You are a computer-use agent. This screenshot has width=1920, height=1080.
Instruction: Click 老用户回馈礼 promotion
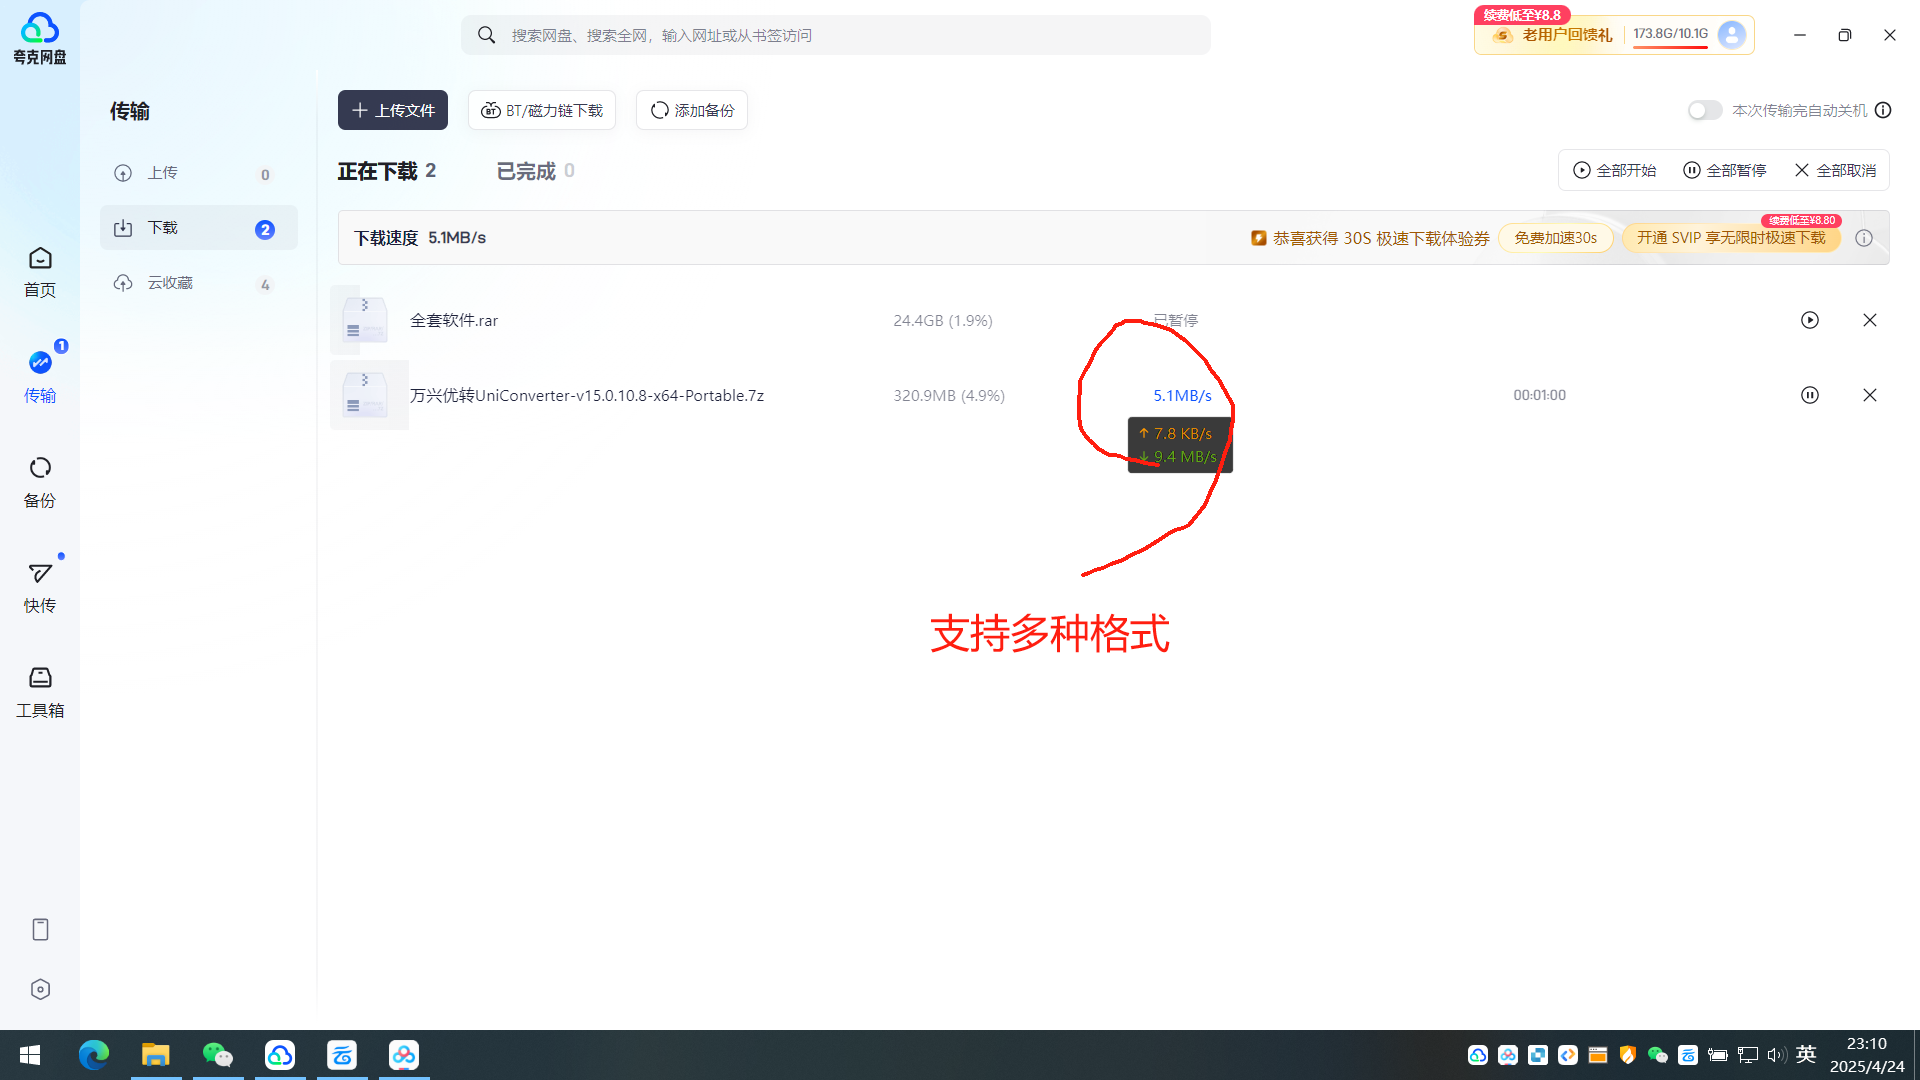pyautogui.click(x=1552, y=35)
